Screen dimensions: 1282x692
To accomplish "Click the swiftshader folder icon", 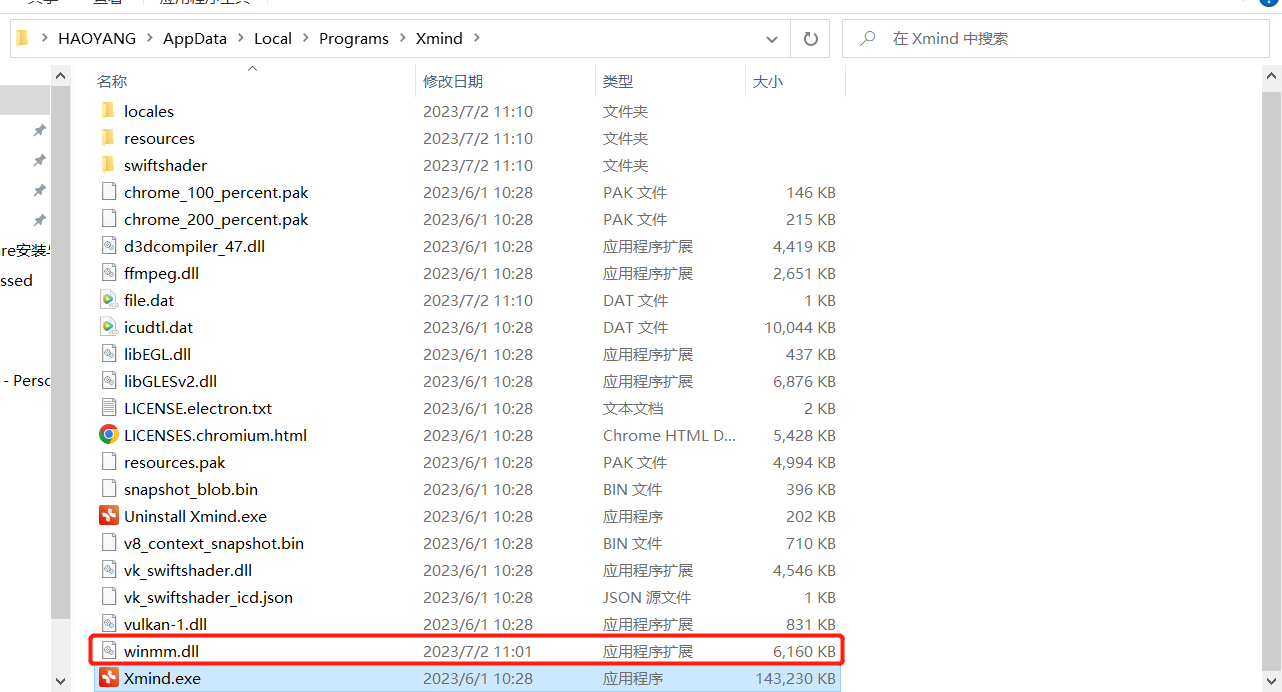I will pos(108,165).
